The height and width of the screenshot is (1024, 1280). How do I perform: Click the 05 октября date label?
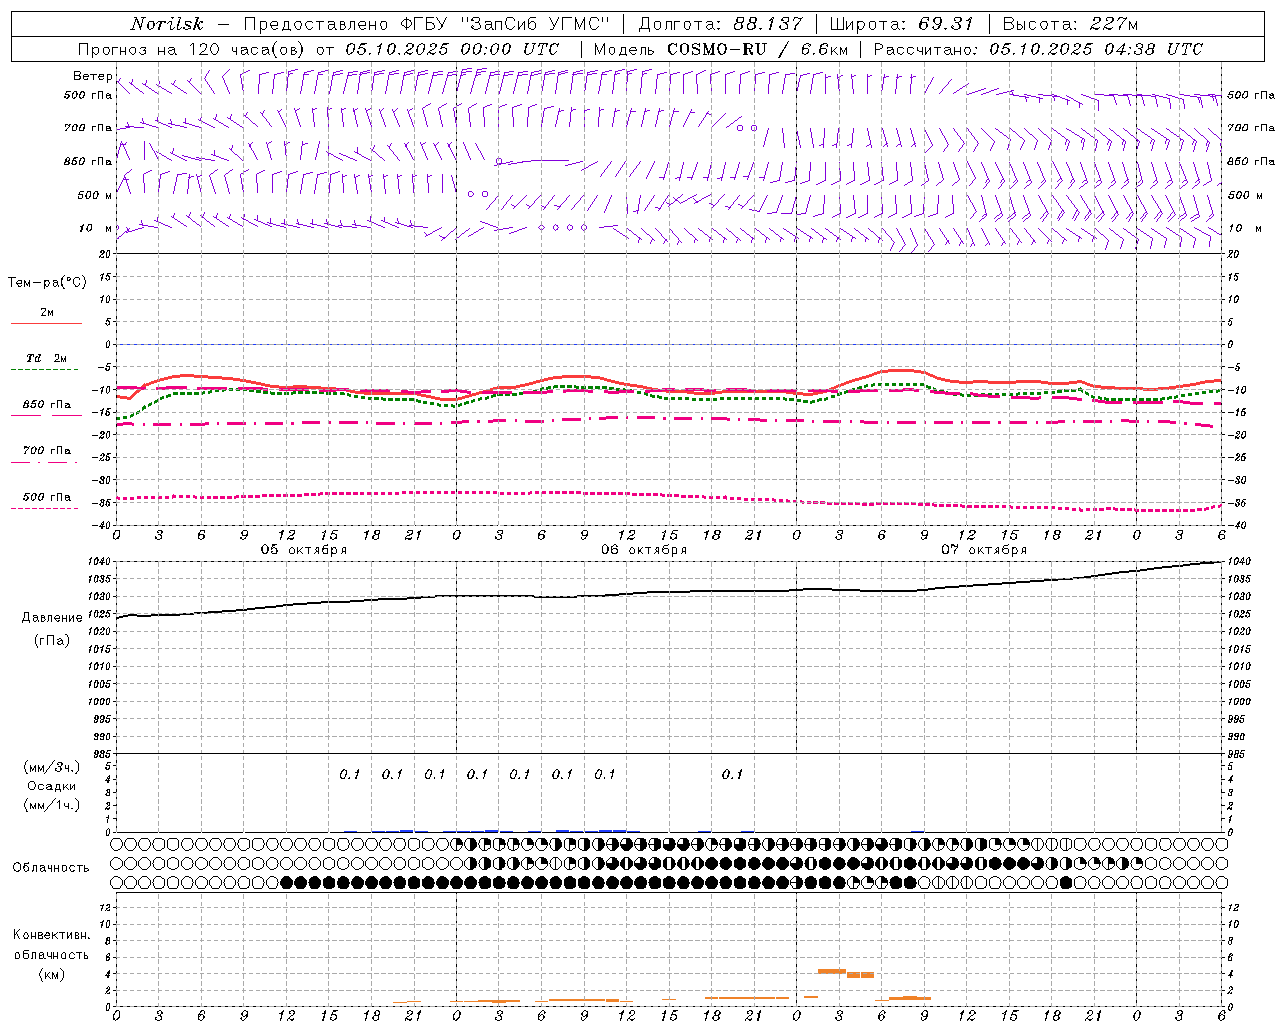coord(304,550)
